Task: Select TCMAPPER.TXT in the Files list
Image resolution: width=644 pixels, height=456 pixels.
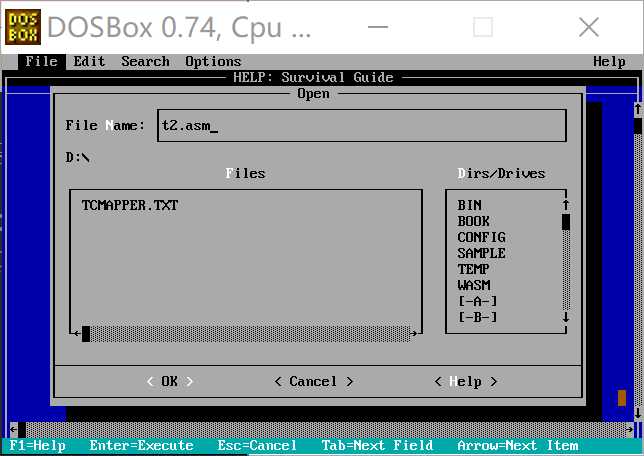Action: 130,205
